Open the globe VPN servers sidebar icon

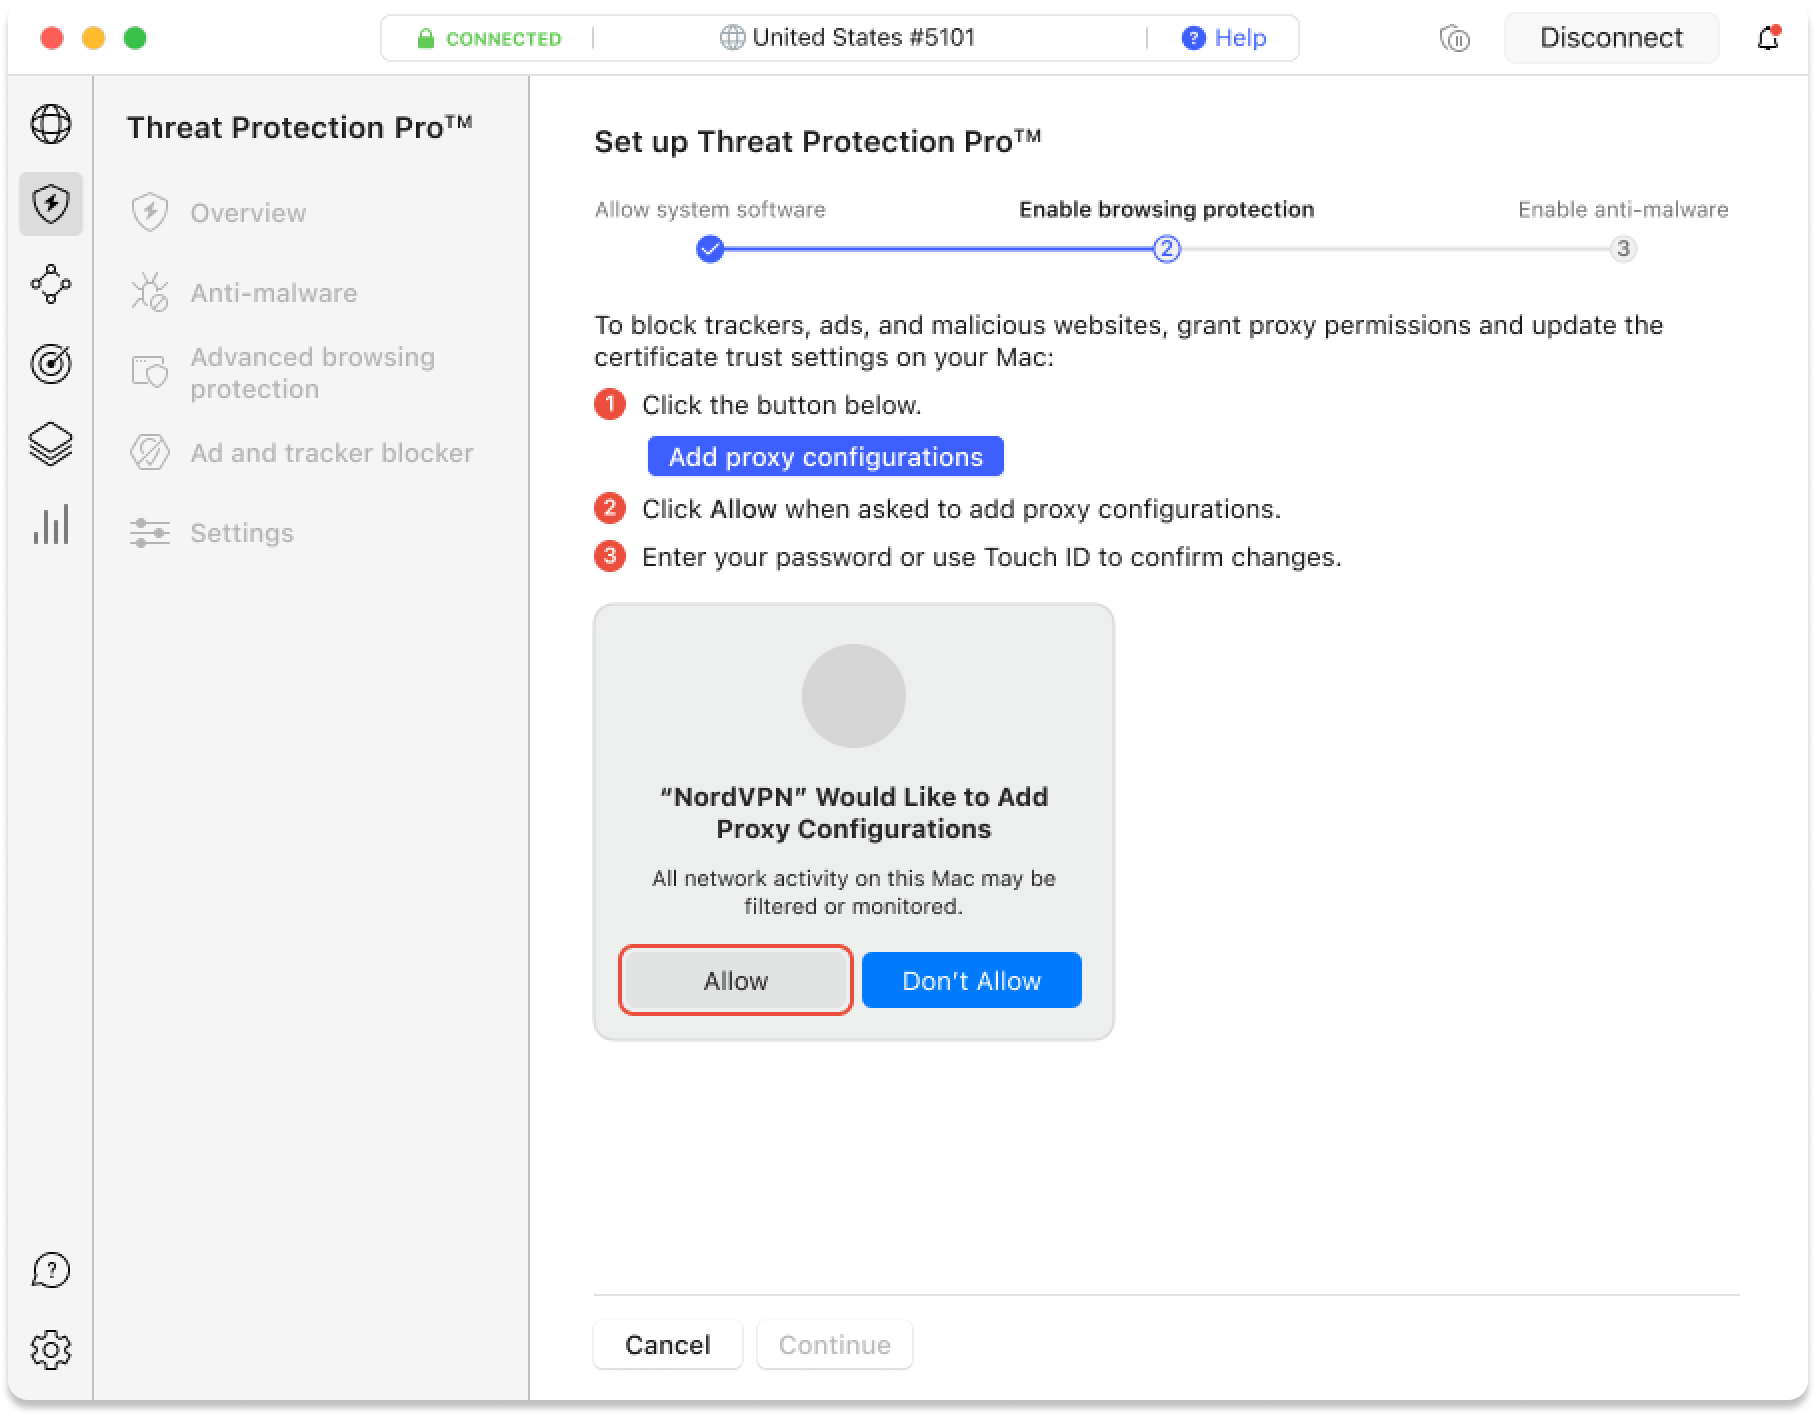point(51,124)
